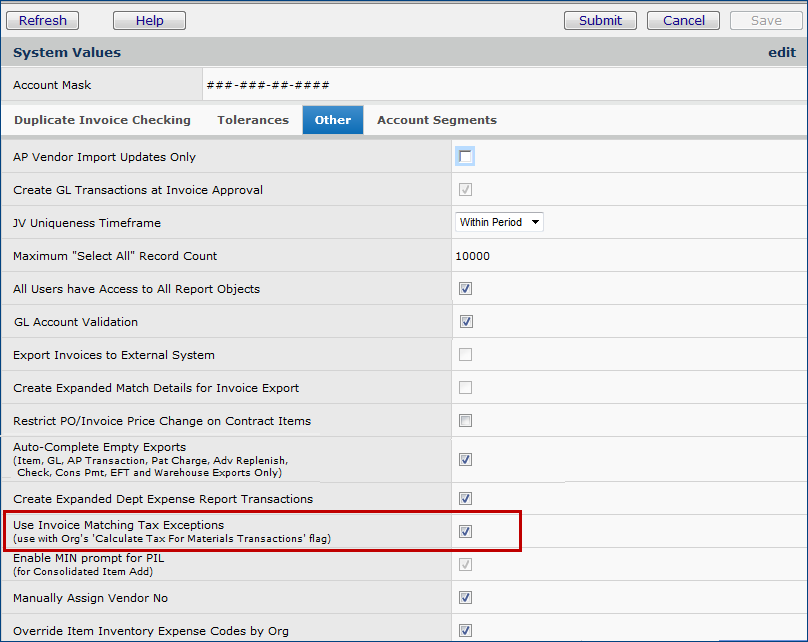
Task: Open the Tolerances tab
Action: pos(253,120)
